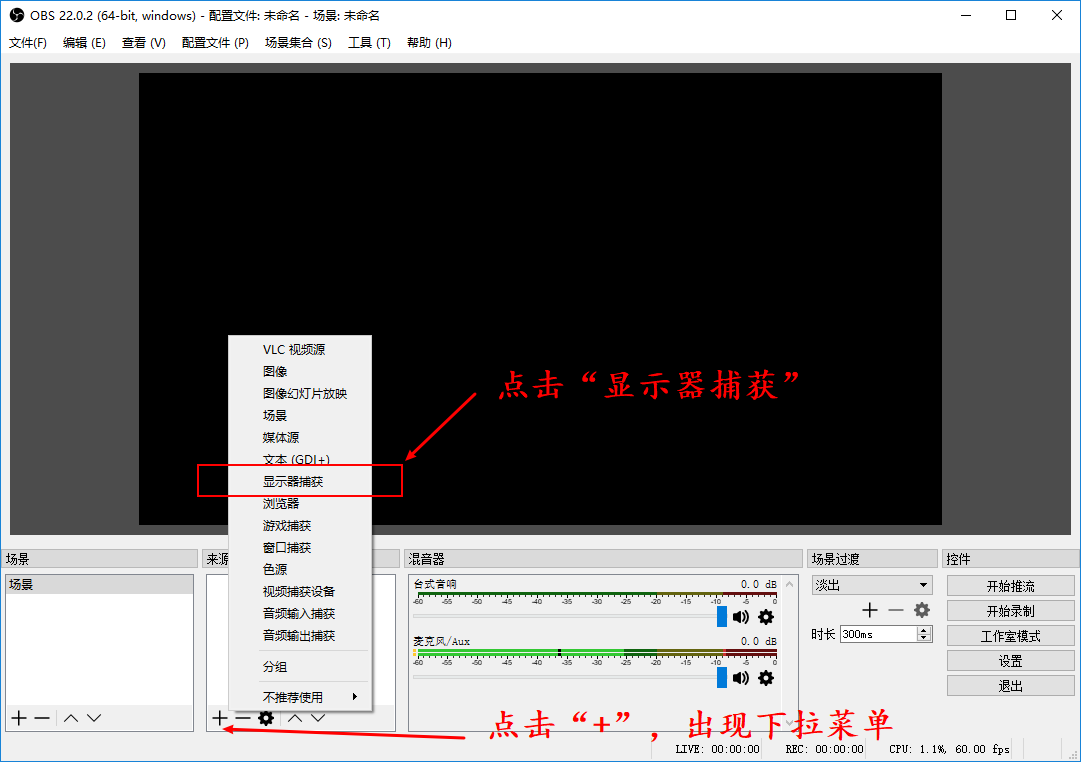The width and height of the screenshot is (1081, 762).
Task: Click the LIVE: 00:00:00 status text
Action: [x=717, y=749]
